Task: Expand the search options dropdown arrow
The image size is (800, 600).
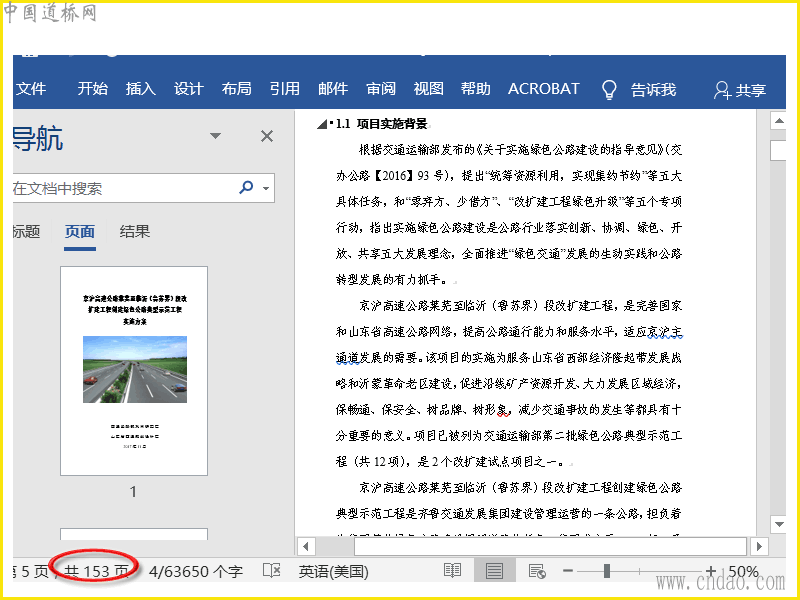Action: (x=266, y=188)
